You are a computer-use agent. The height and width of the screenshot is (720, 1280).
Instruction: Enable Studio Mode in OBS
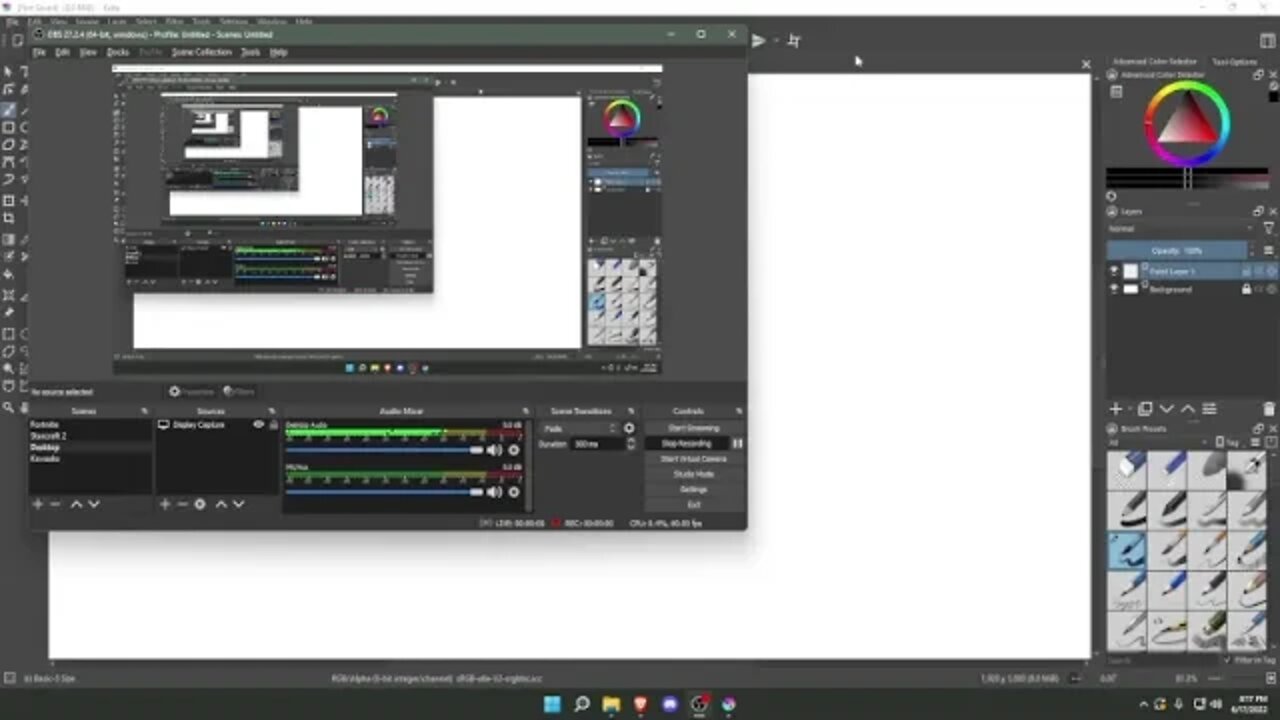click(694, 474)
